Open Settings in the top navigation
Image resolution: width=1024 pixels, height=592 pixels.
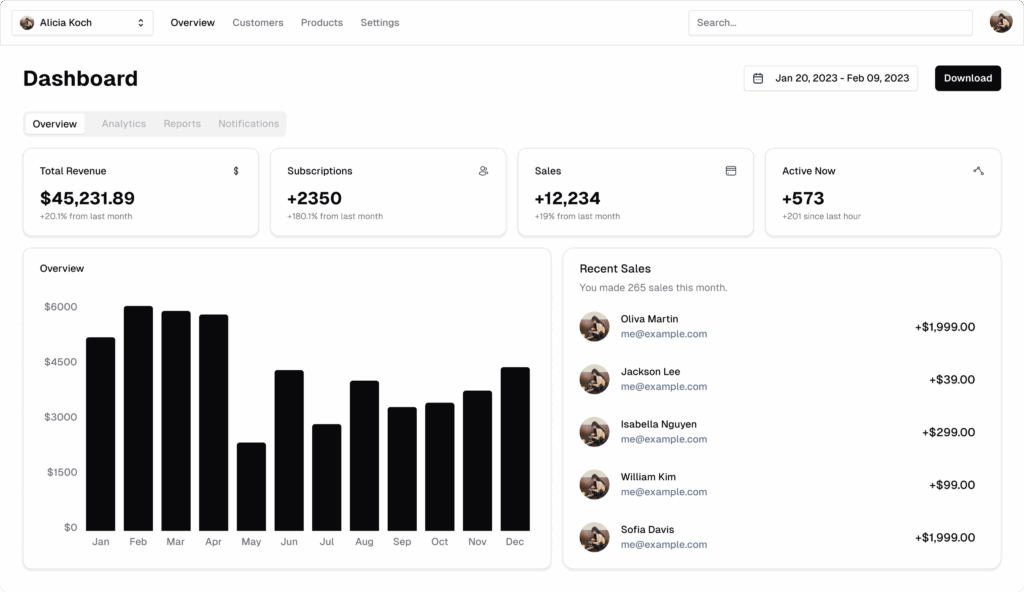point(380,22)
